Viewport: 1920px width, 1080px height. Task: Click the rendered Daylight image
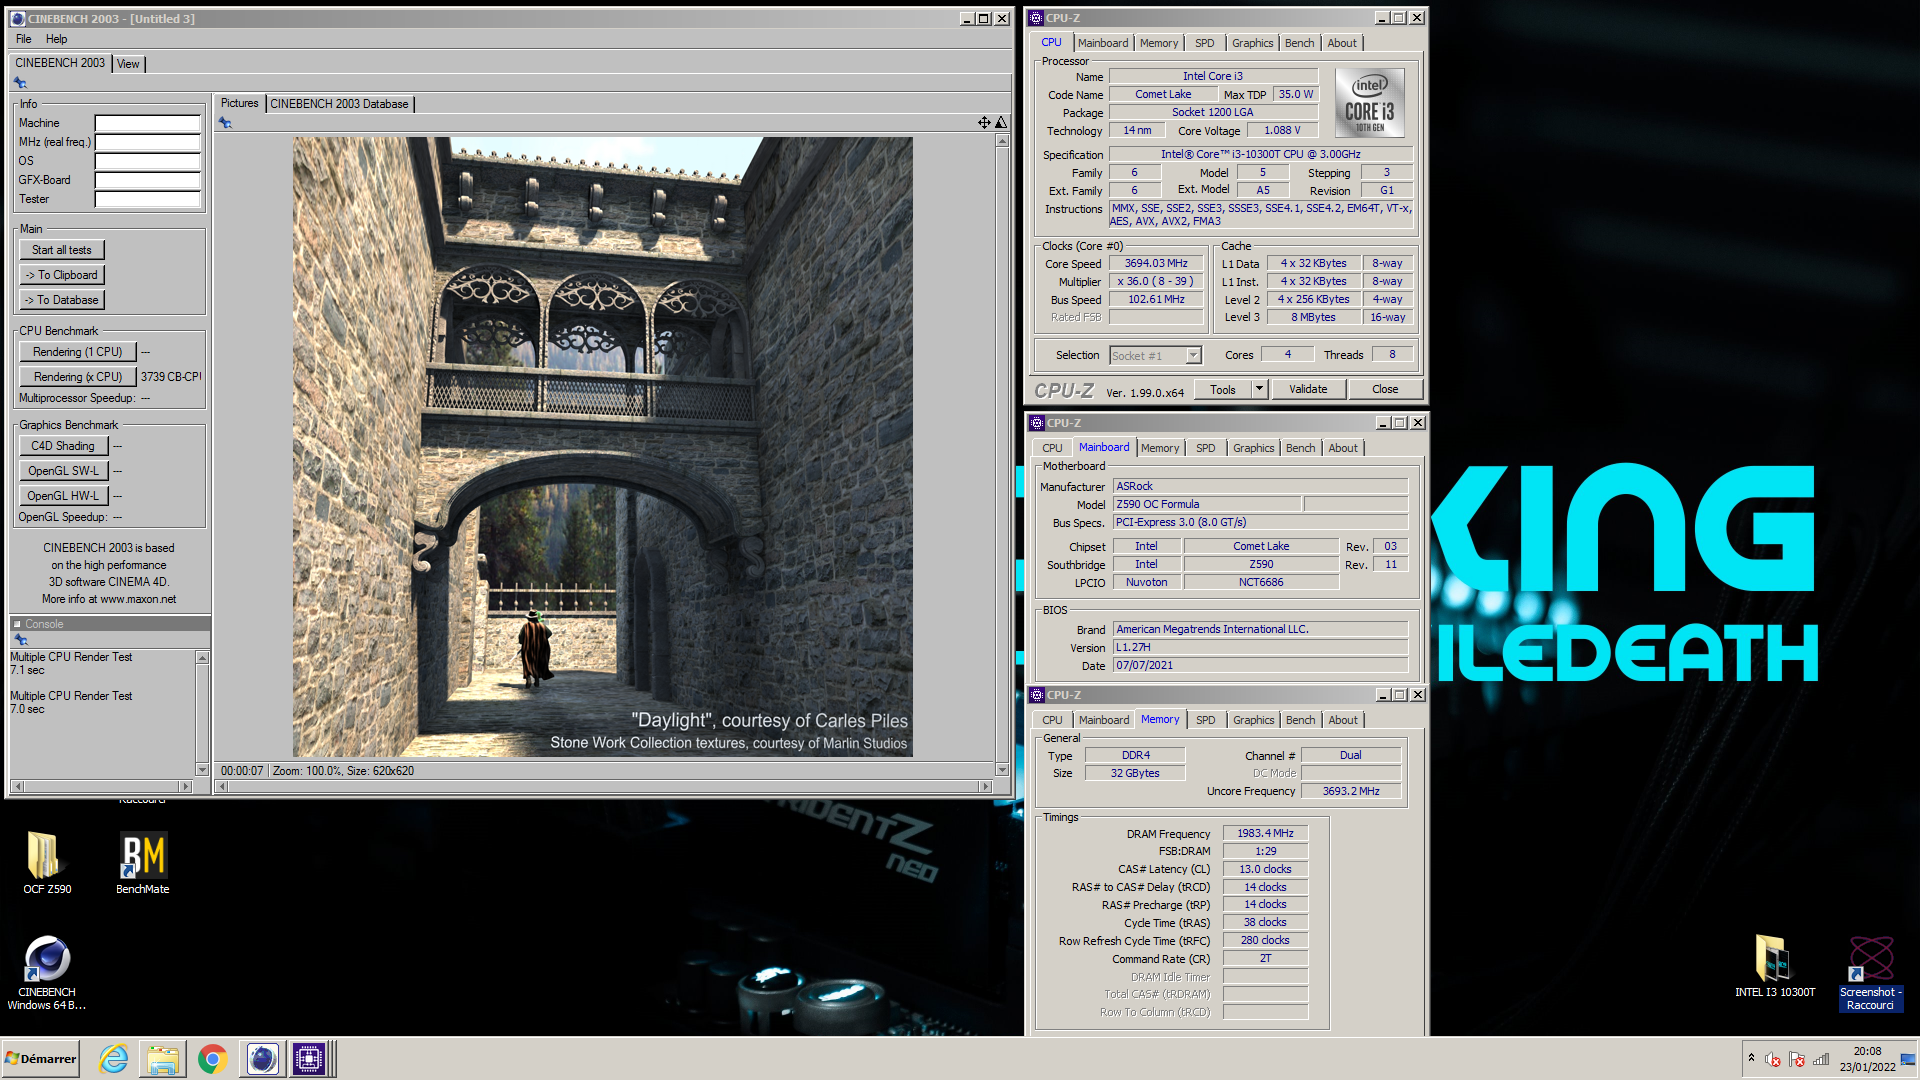click(602, 447)
